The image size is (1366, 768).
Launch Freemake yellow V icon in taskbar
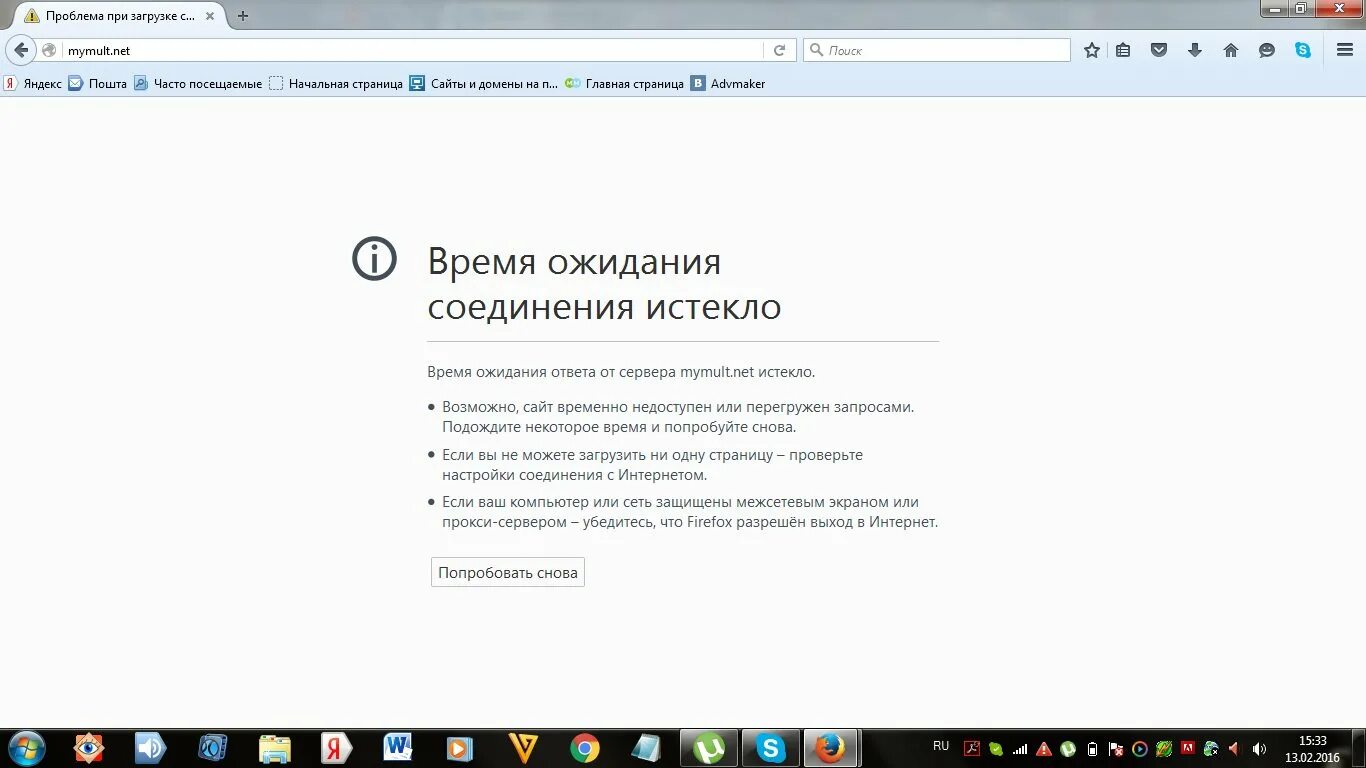523,748
